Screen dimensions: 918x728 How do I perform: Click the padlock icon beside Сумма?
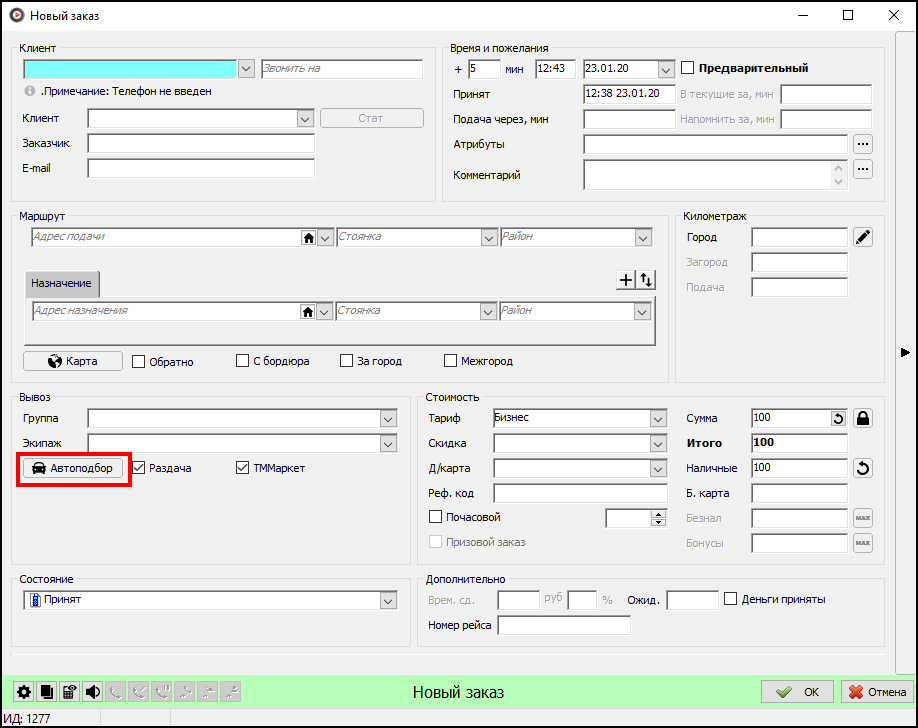pyautogui.click(x=863, y=418)
